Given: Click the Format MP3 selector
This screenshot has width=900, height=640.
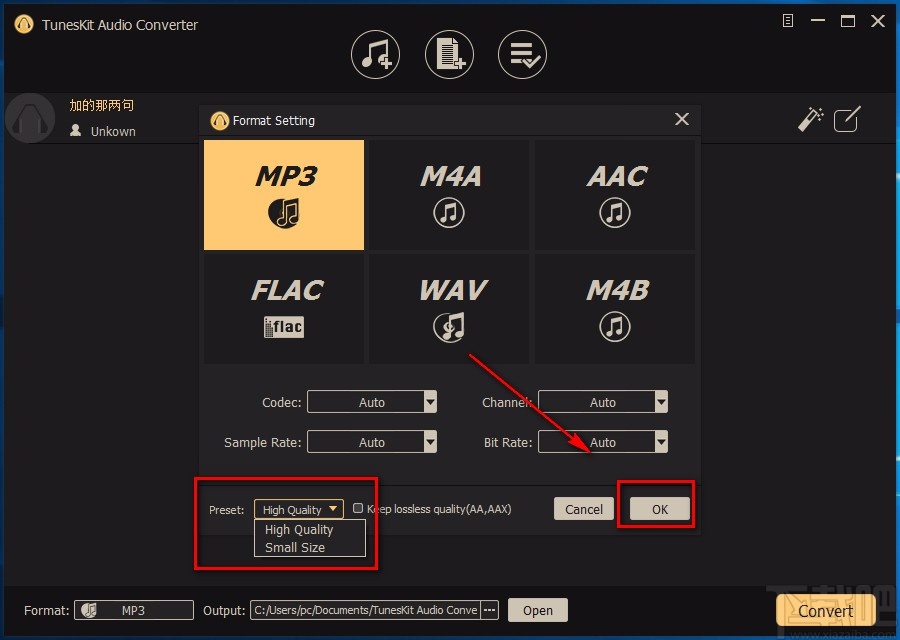Looking at the screenshot, I should coord(134,610).
